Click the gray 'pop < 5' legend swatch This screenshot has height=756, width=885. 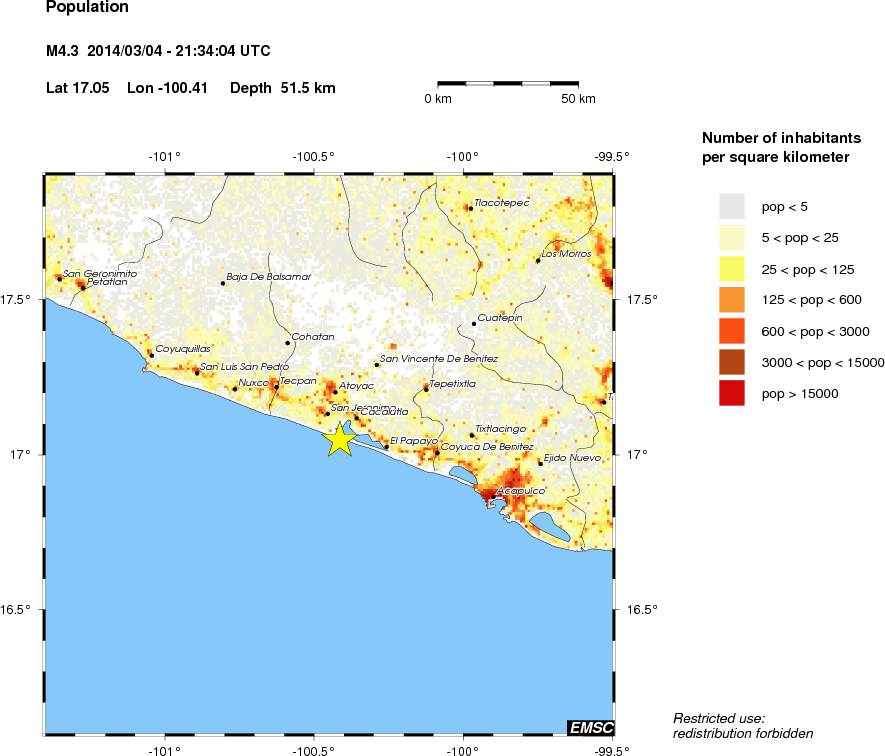tap(733, 206)
